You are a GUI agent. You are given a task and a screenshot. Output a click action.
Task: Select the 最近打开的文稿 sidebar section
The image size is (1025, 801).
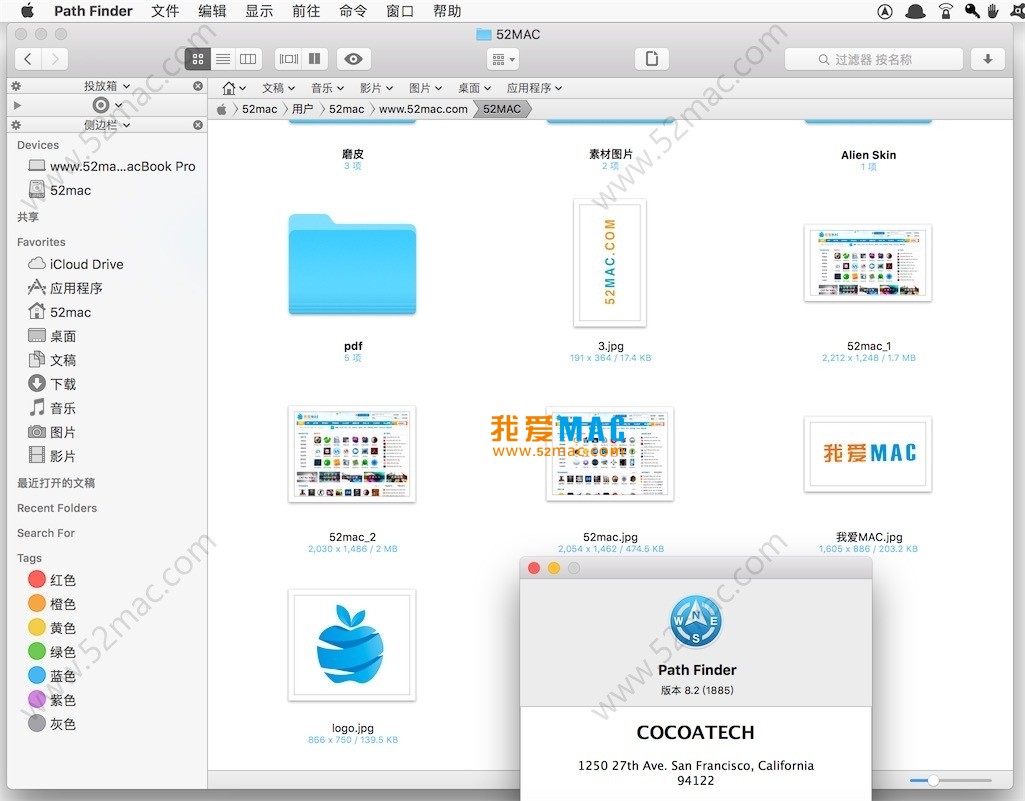tap(56, 483)
